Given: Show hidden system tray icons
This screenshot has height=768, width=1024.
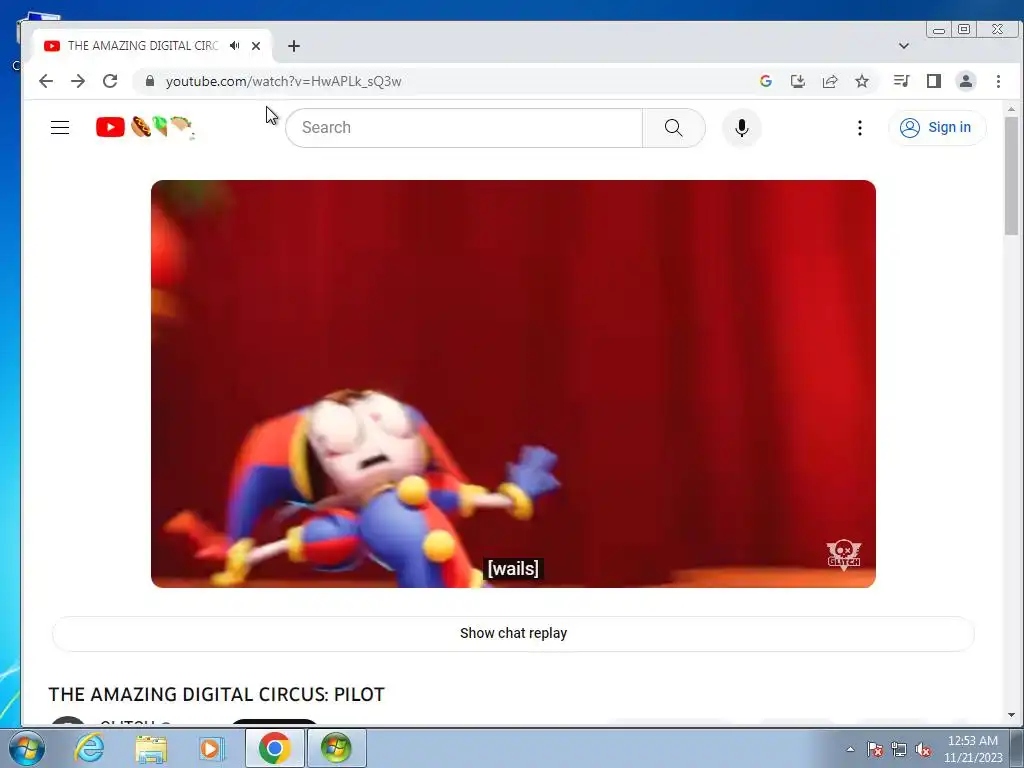Looking at the screenshot, I should [x=850, y=749].
